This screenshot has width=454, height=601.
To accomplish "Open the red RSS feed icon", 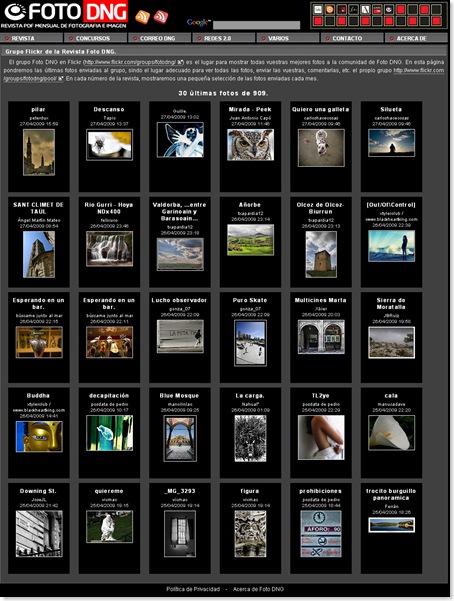I will tap(161, 16).
